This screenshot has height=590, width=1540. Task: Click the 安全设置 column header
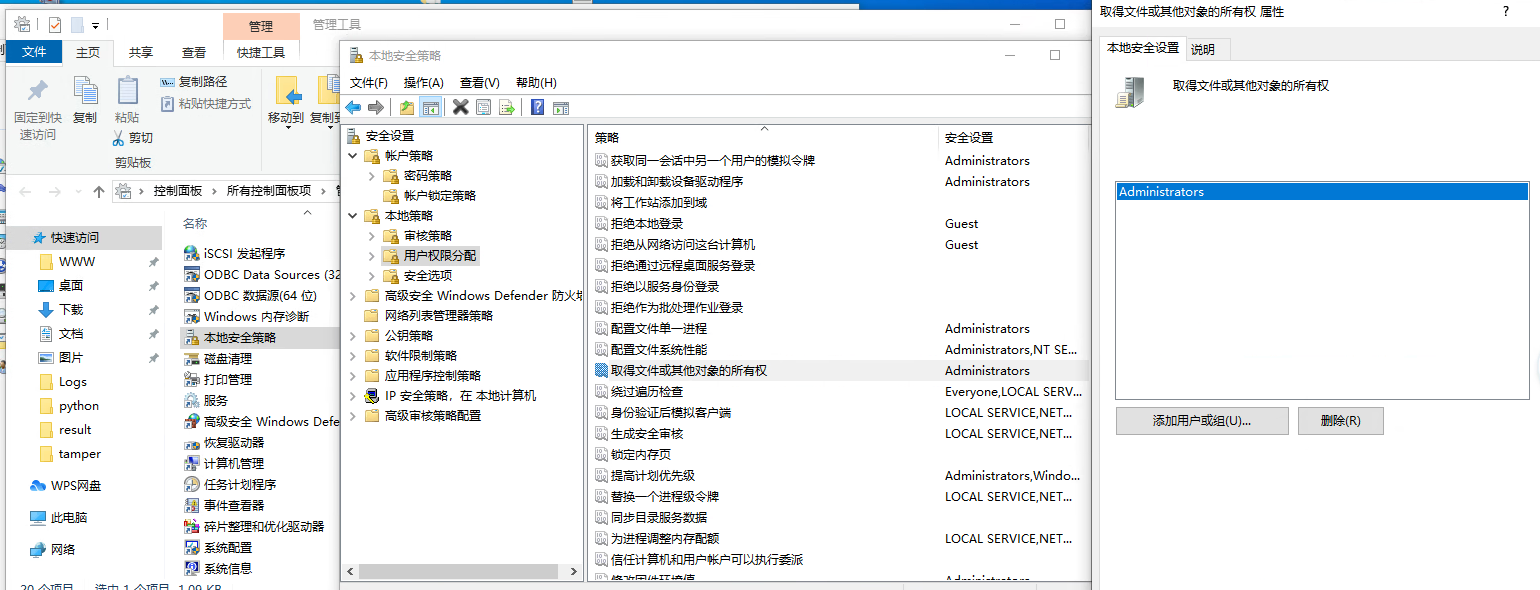pyautogui.click(x=1014, y=138)
